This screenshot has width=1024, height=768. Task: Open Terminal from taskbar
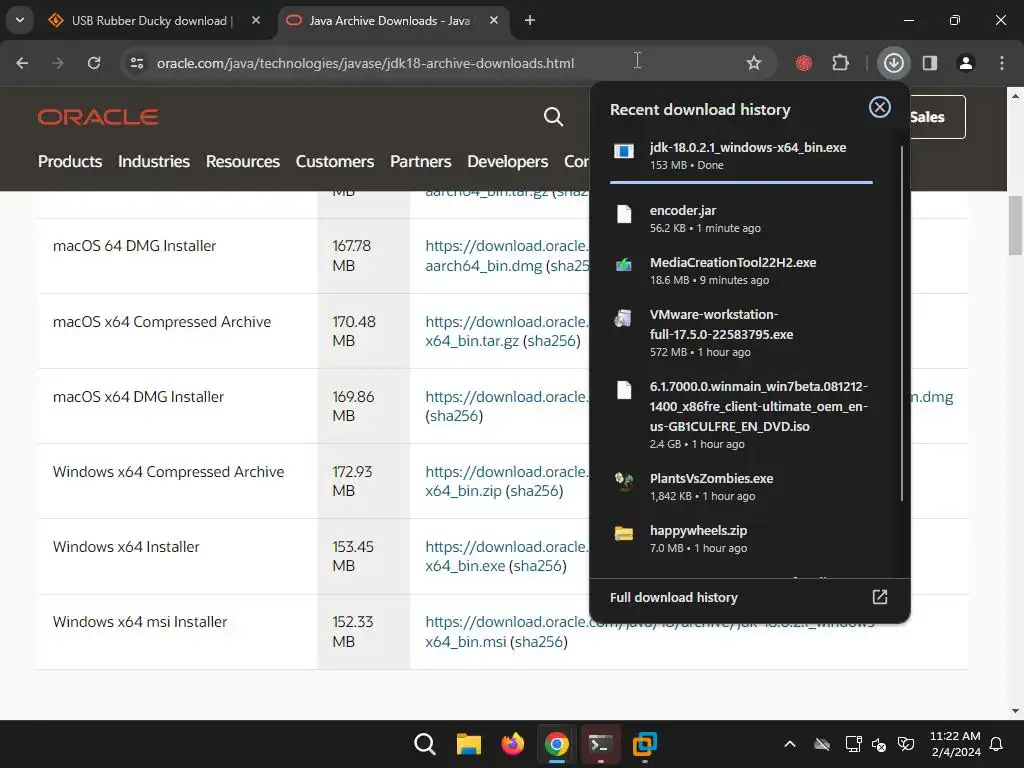pos(600,744)
